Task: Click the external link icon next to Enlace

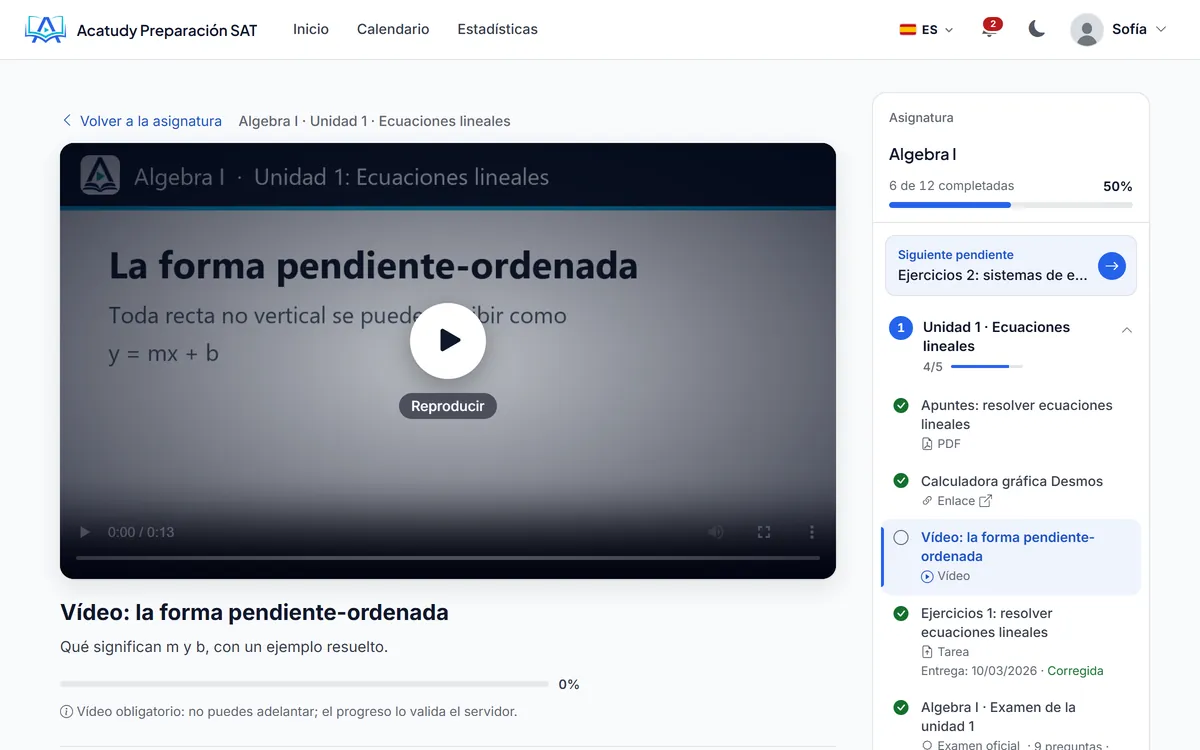Action: (986, 501)
